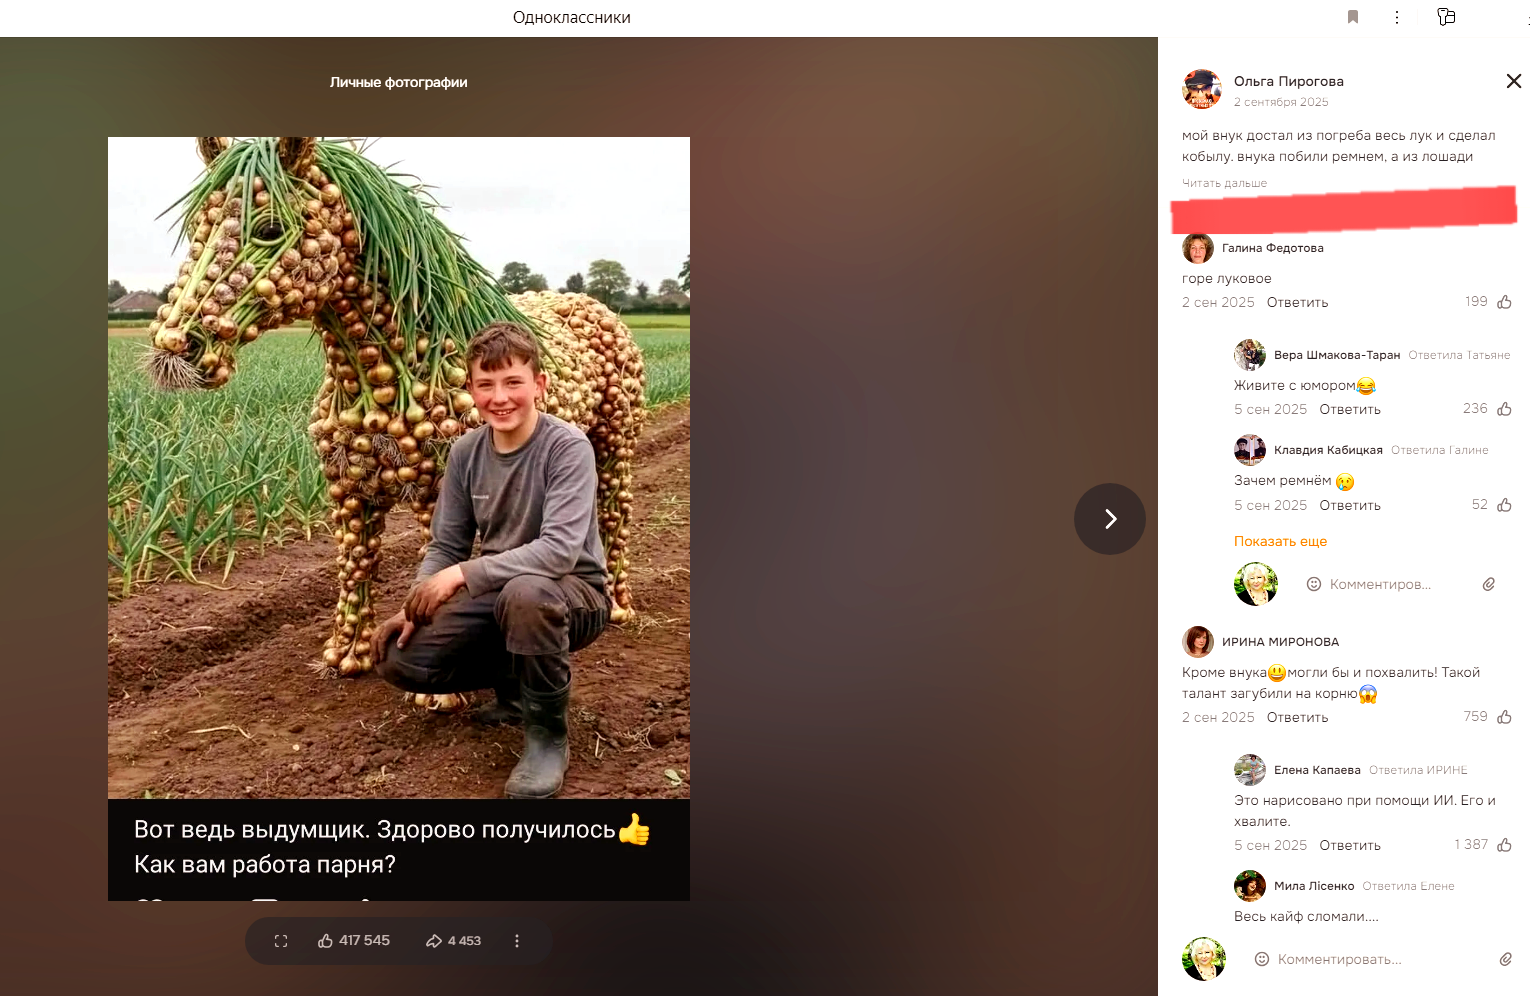
Task: Open Личные фотографии album
Action: 399,82
